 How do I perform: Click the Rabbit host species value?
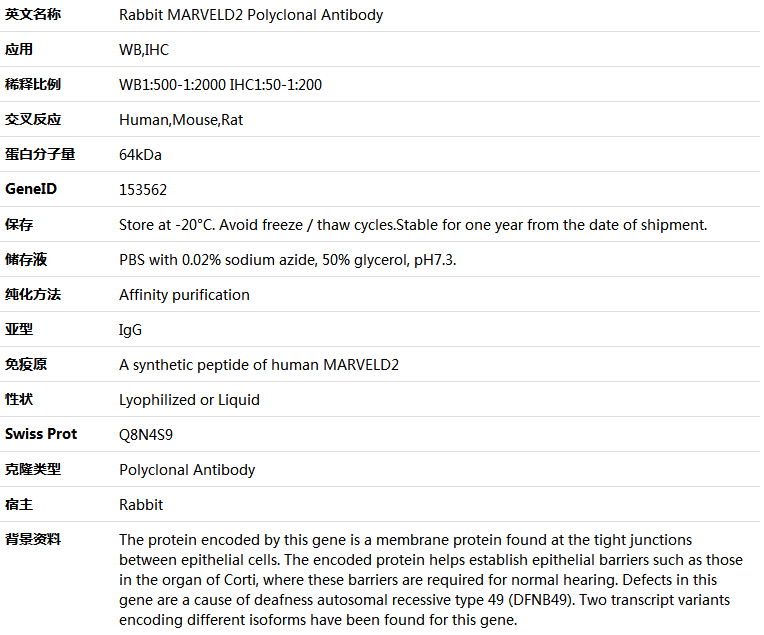tap(141, 505)
